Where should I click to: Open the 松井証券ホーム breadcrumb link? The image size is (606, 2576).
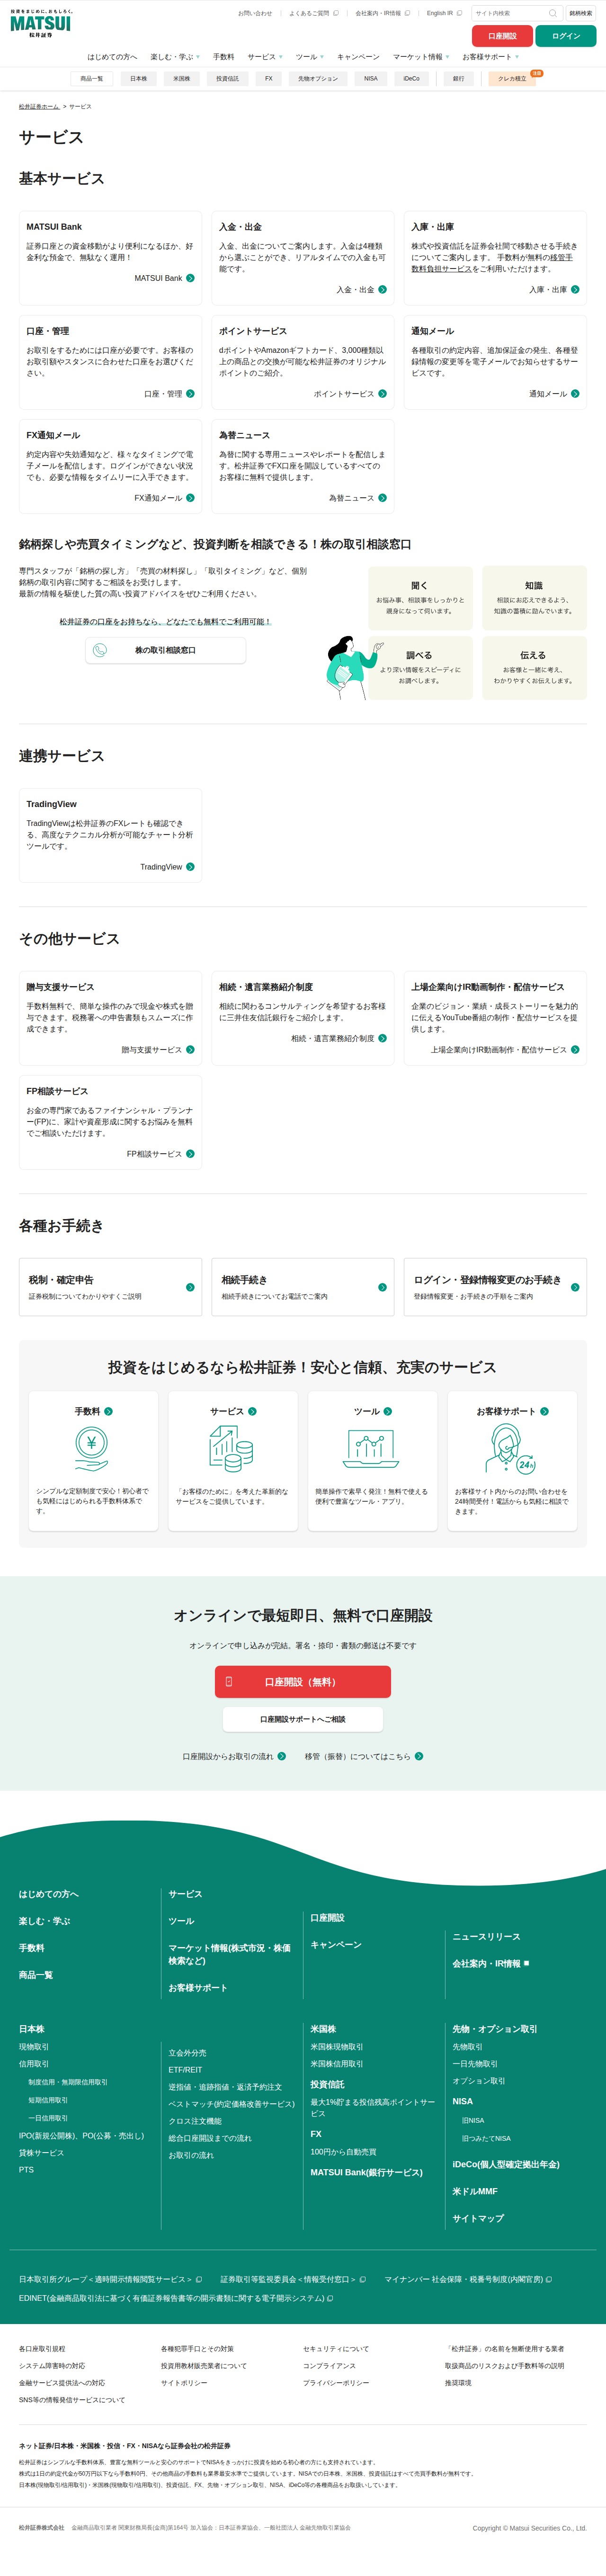[x=39, y=106]
